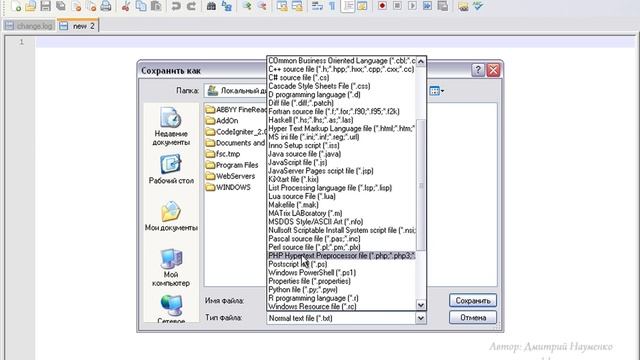Viewport: 640px width, 360px height.
Task: Close all documents from toolbar
Action: tap(91, 6)
